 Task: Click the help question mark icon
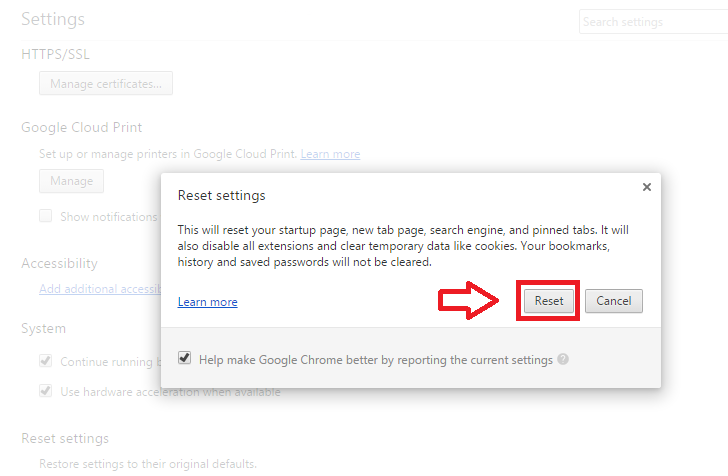pyautogui.click(x=564, y=359)
